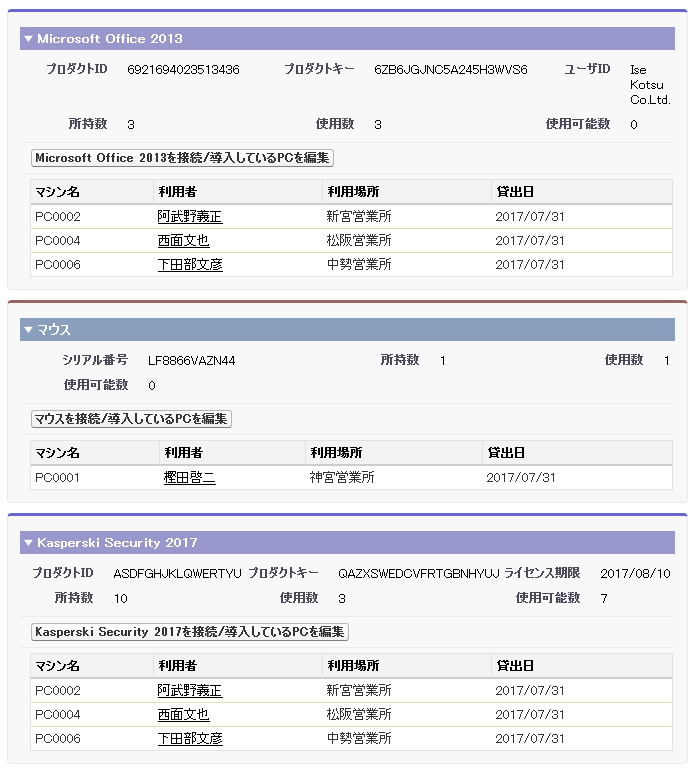Click the マウスを接続/導入しているPCを編集 button

click(131, 419)
